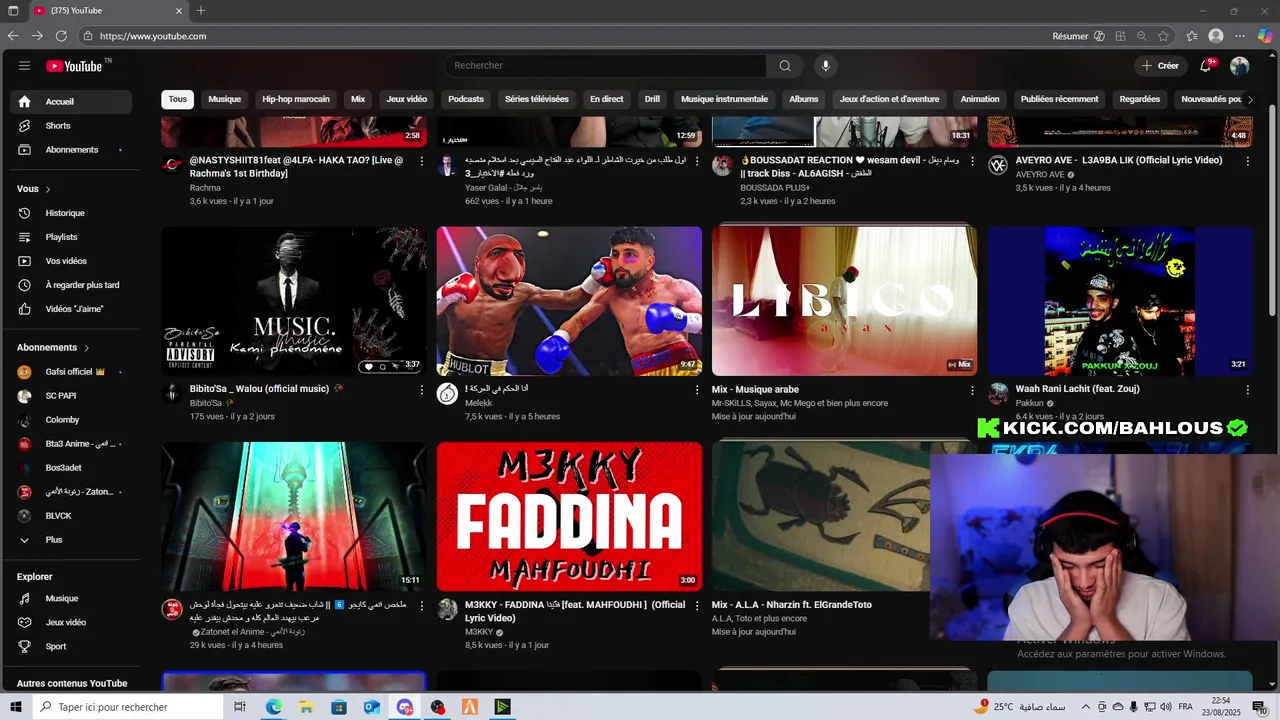Open À regarder plus tard list
The image size is (1280, 720).
tap(71, 285)
